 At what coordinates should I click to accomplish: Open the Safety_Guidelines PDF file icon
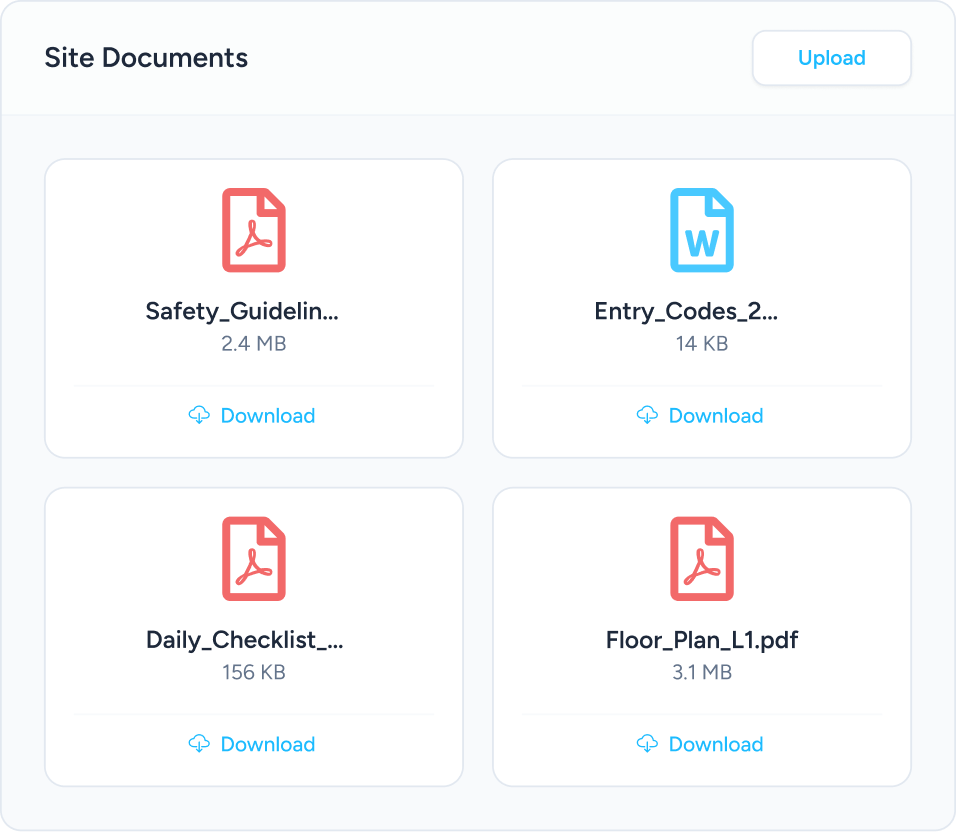[254, 230]
